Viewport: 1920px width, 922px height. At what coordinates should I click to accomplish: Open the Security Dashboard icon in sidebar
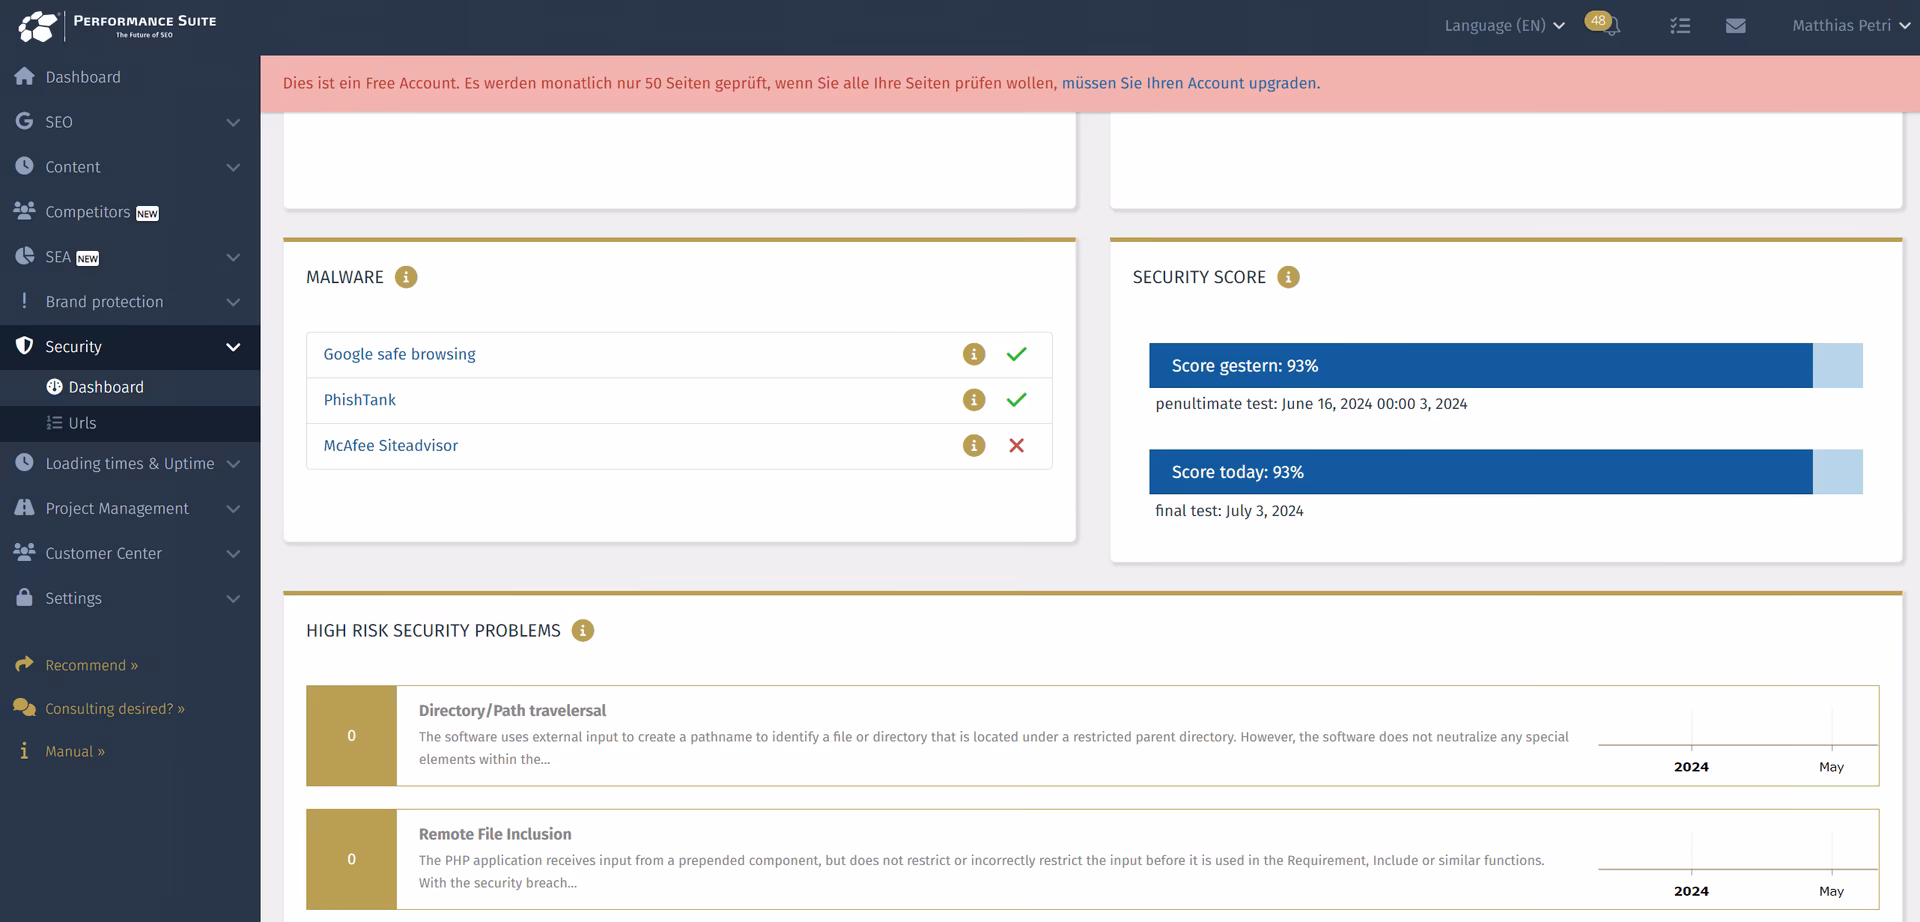[55, 387]
